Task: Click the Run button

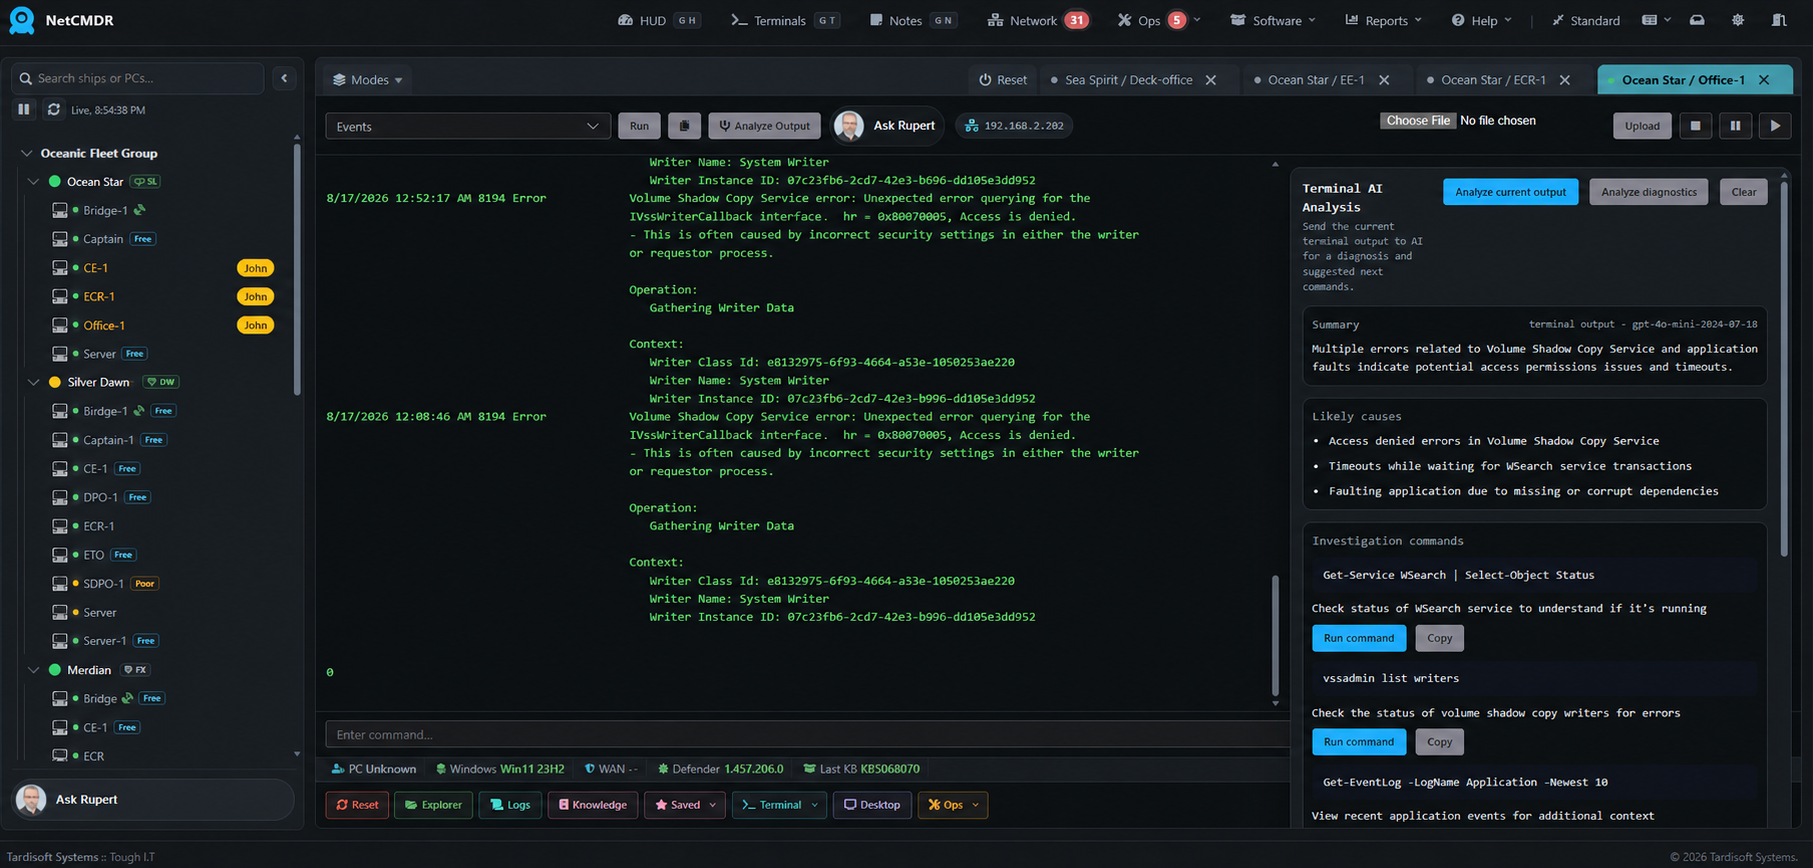Action: [x=639, y=126]
